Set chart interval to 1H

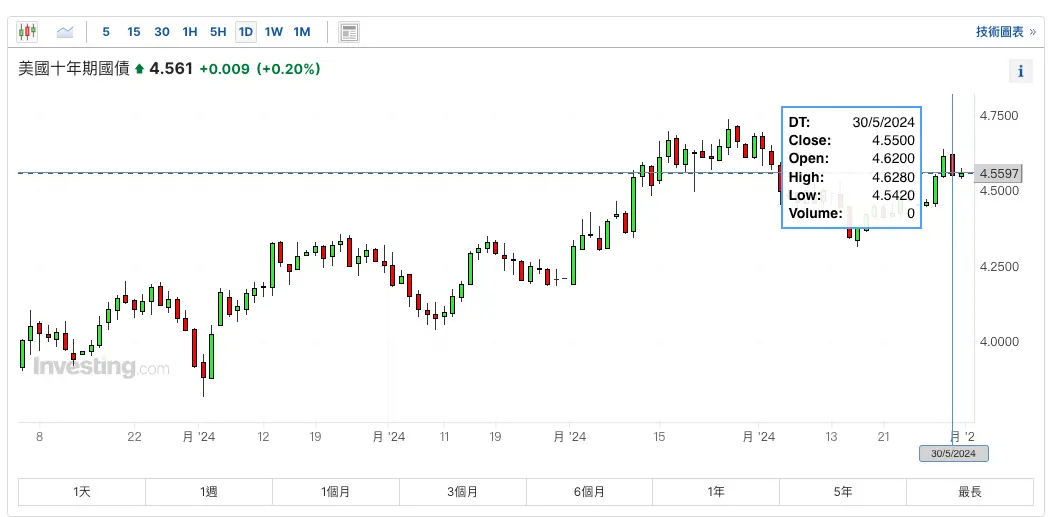pos(190,32)
